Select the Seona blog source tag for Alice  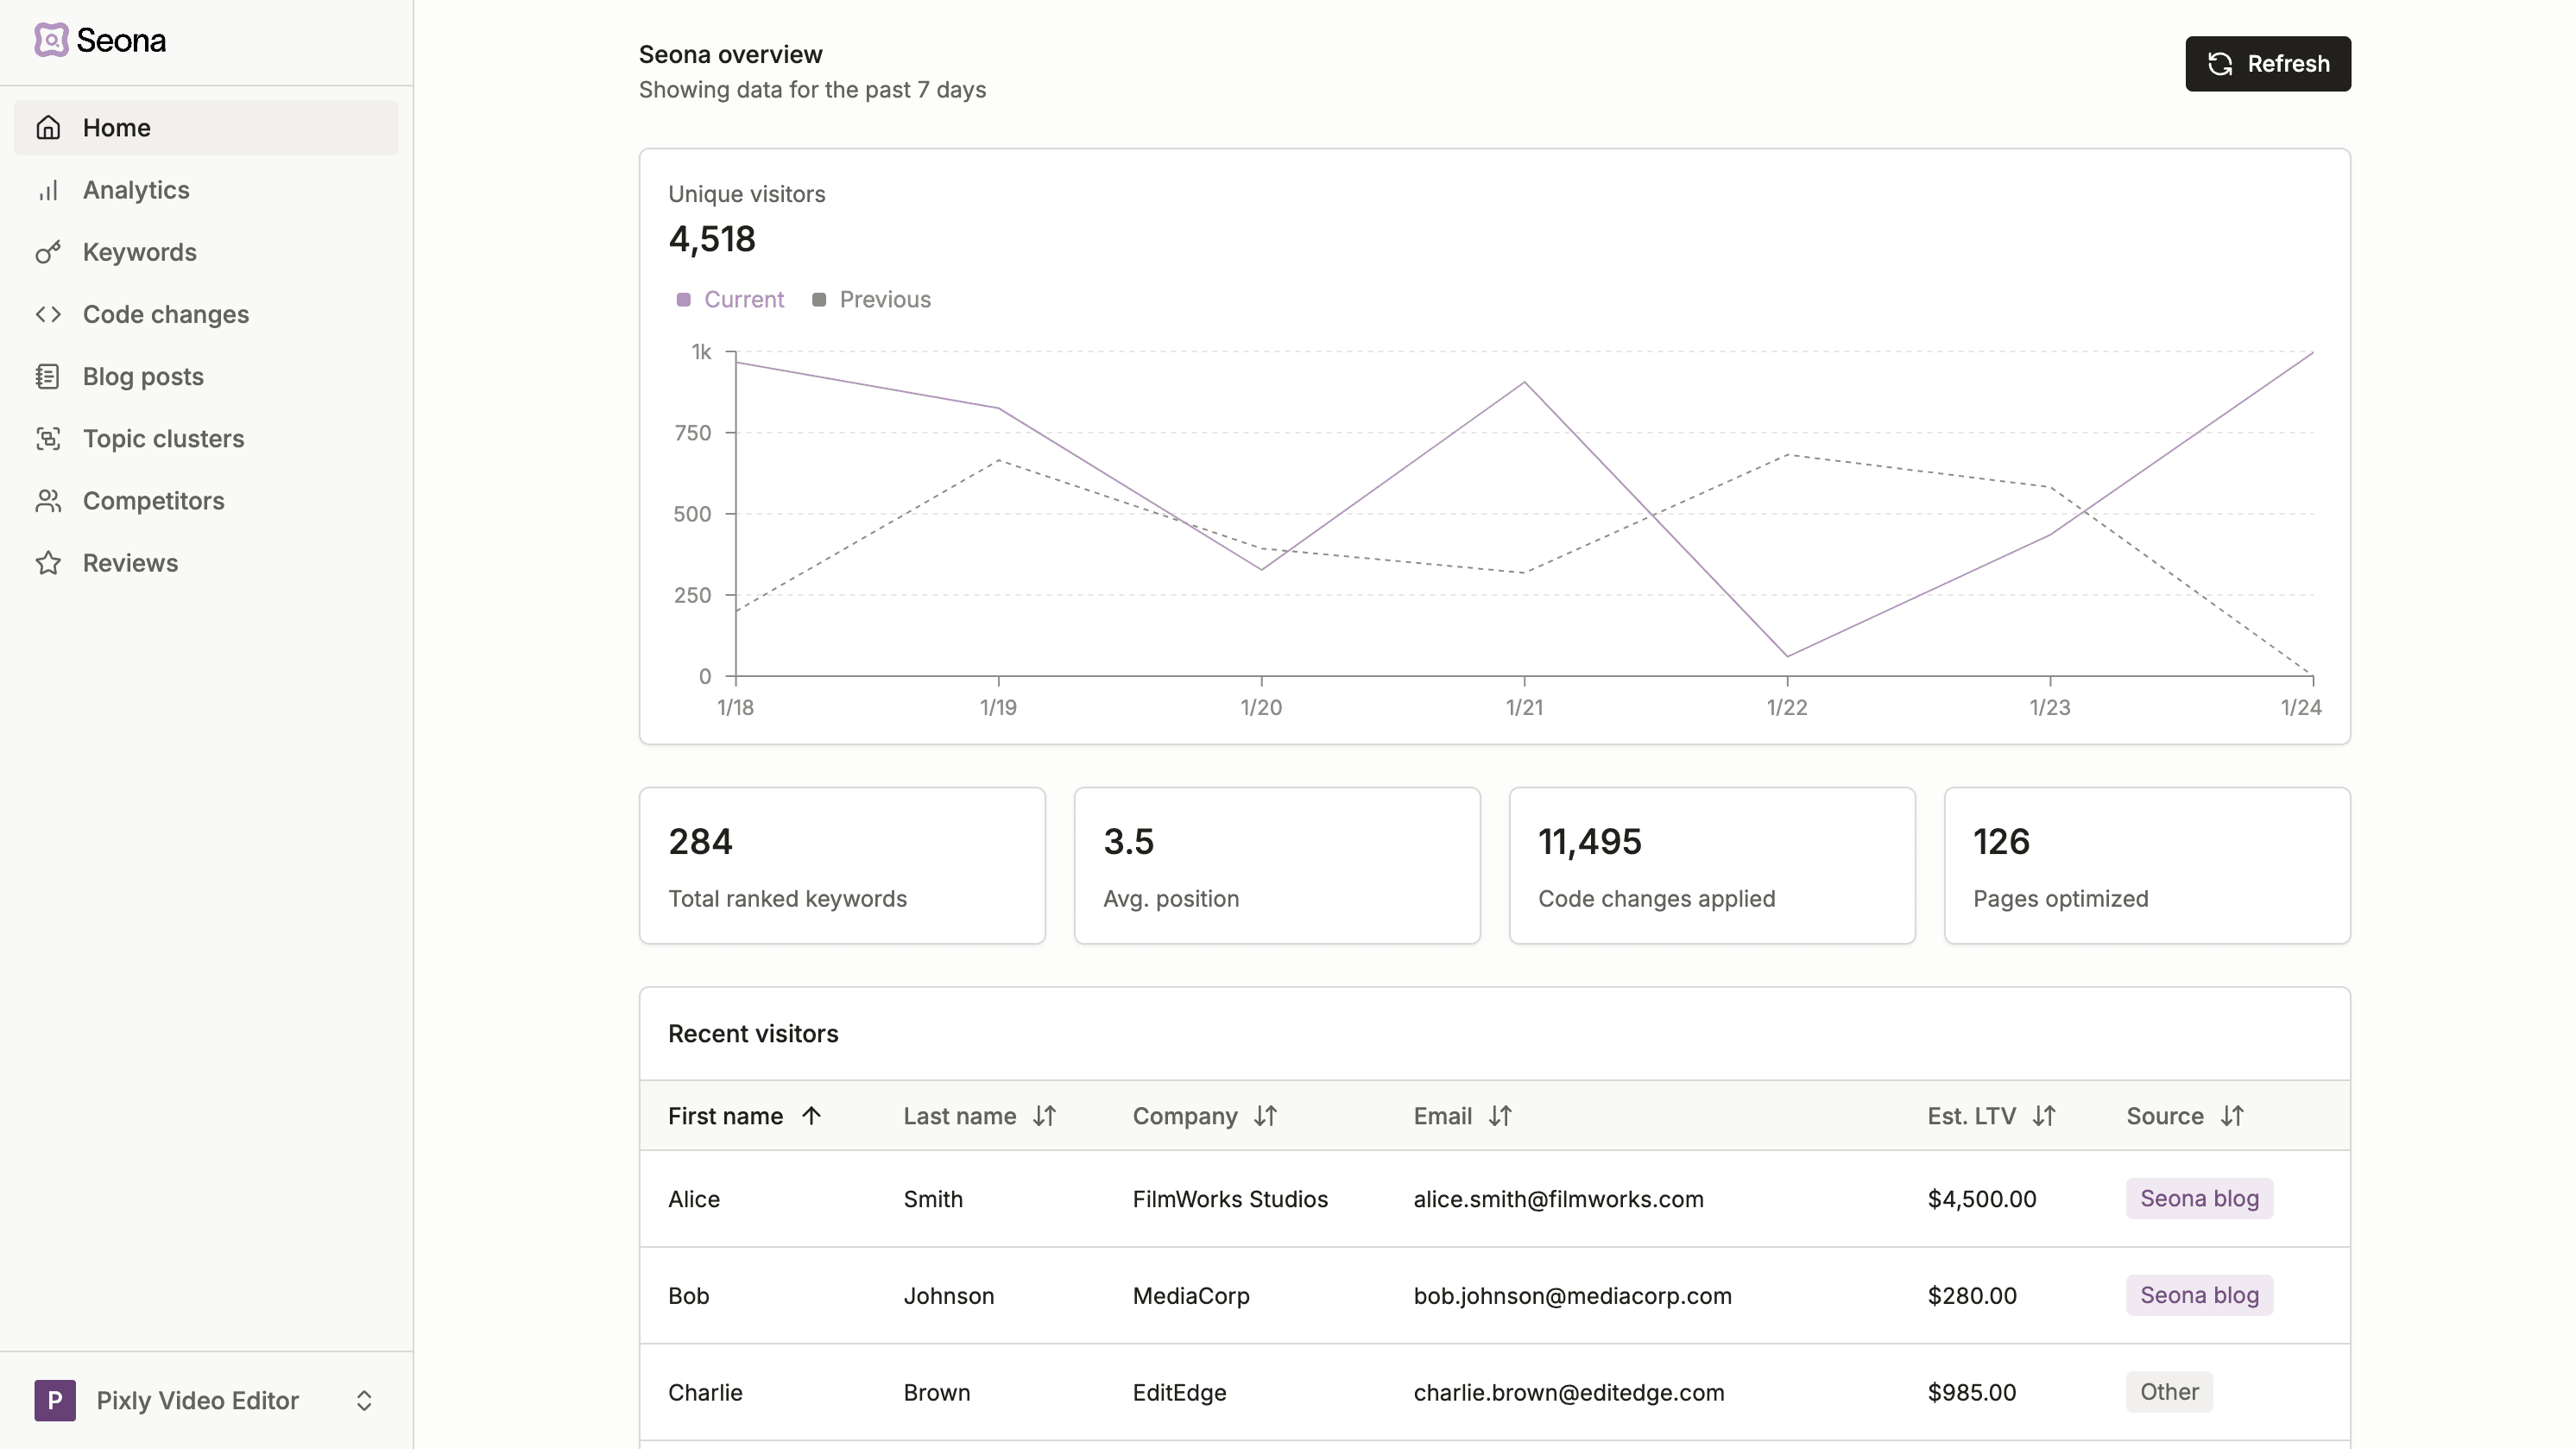2199,1199
